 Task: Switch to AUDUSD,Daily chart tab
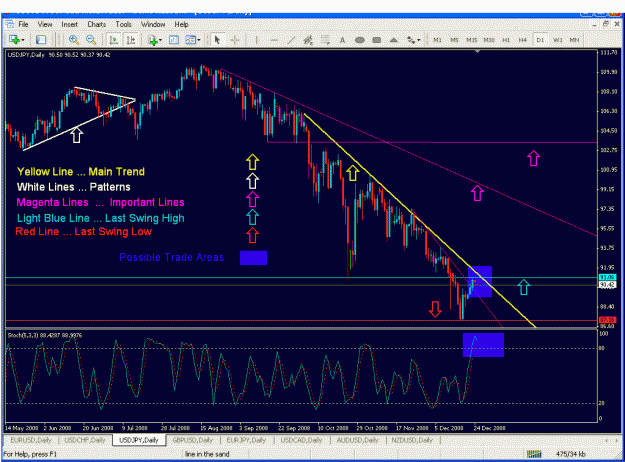(357, 440)
